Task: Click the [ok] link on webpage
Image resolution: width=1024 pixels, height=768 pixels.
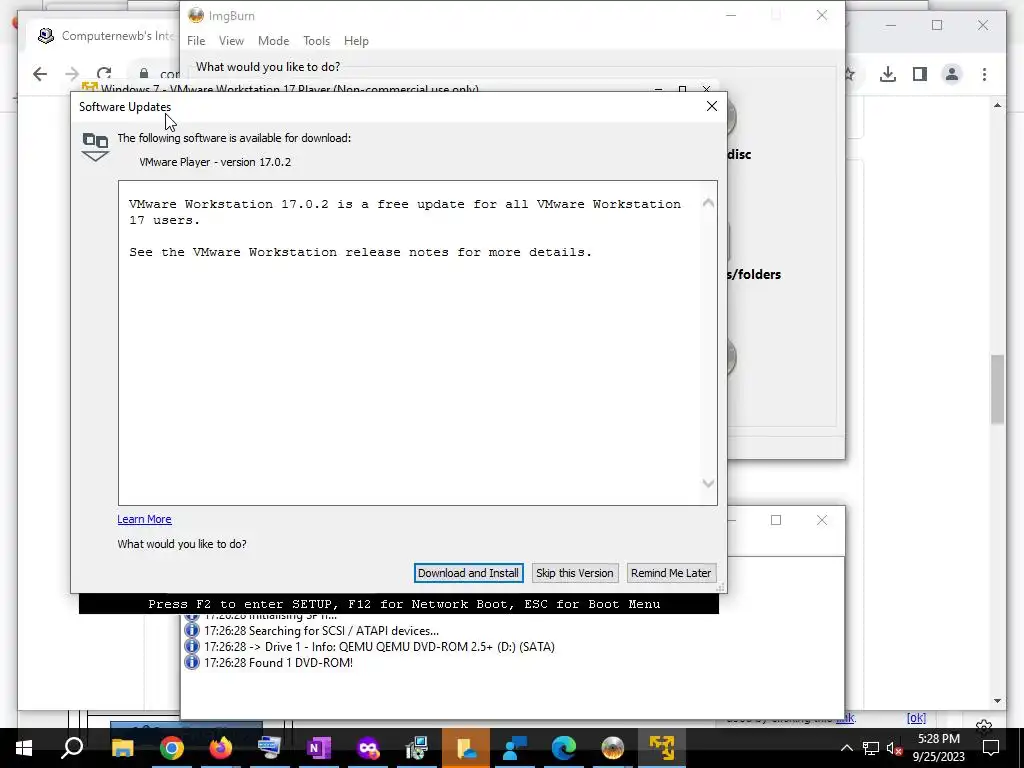Action: (x=916, y=718)
